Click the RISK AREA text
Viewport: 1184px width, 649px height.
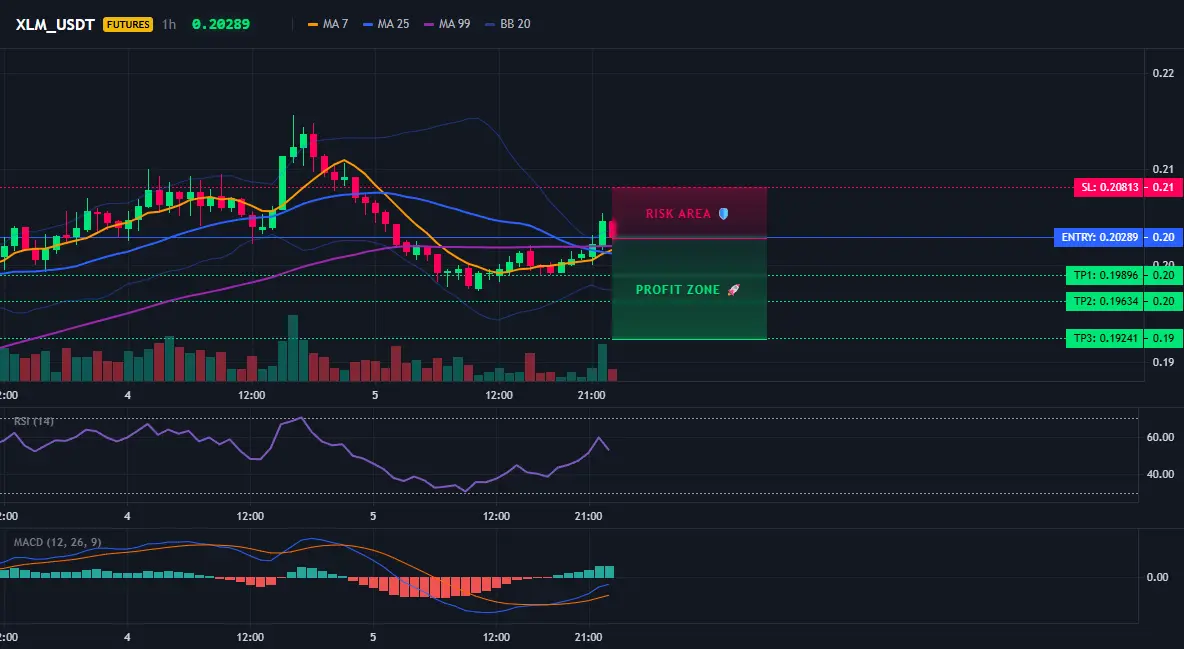click(x=678, y=214)
